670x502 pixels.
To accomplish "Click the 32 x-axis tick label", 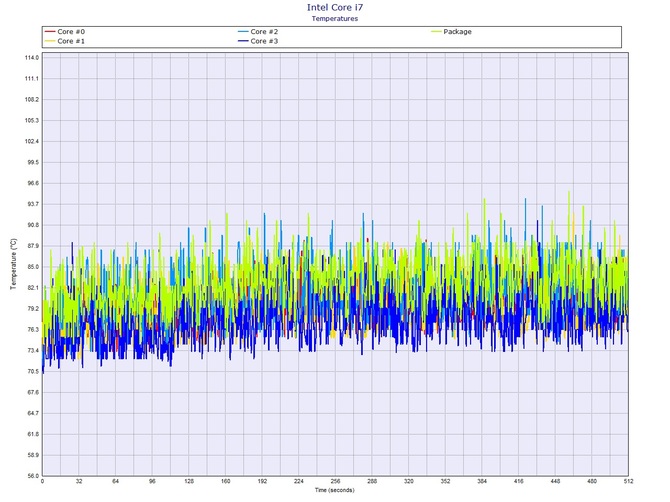I will click(79, 481).
